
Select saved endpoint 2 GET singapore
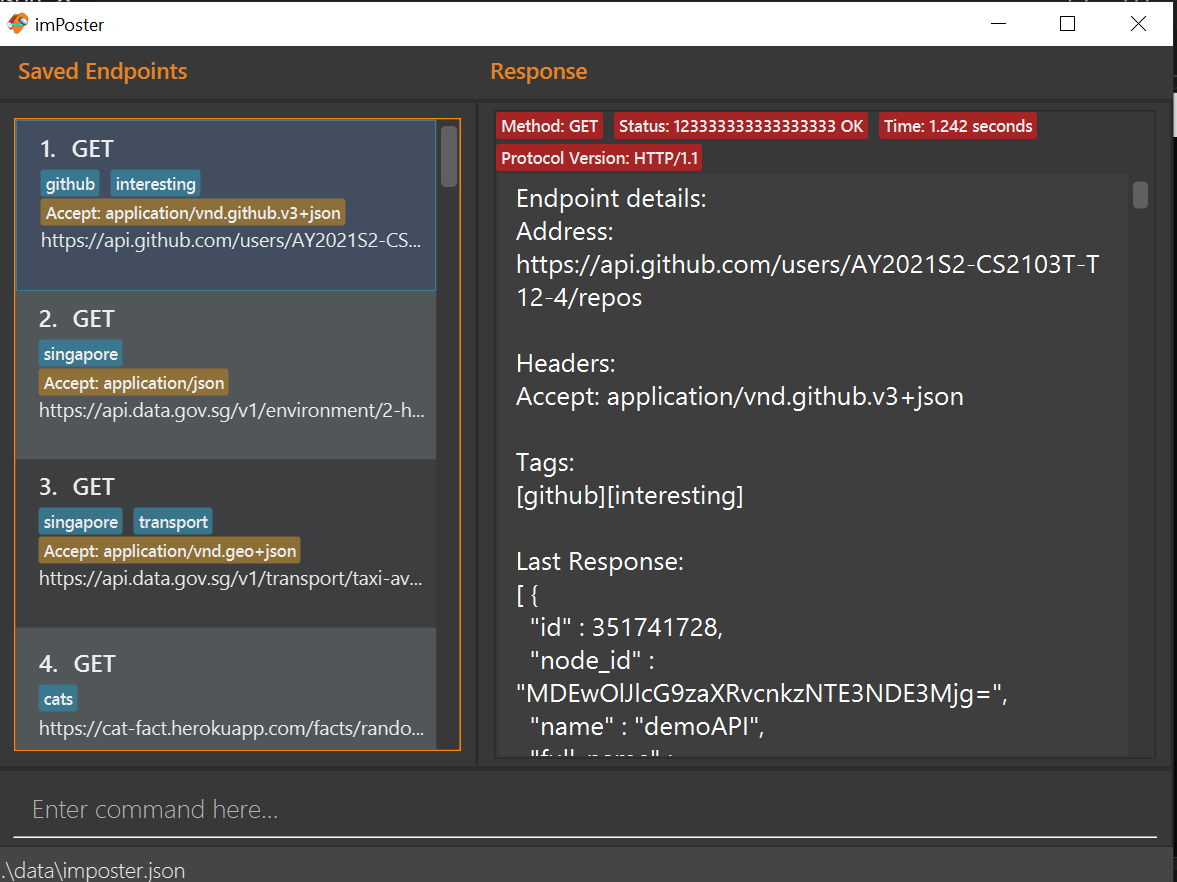point(226,375)
